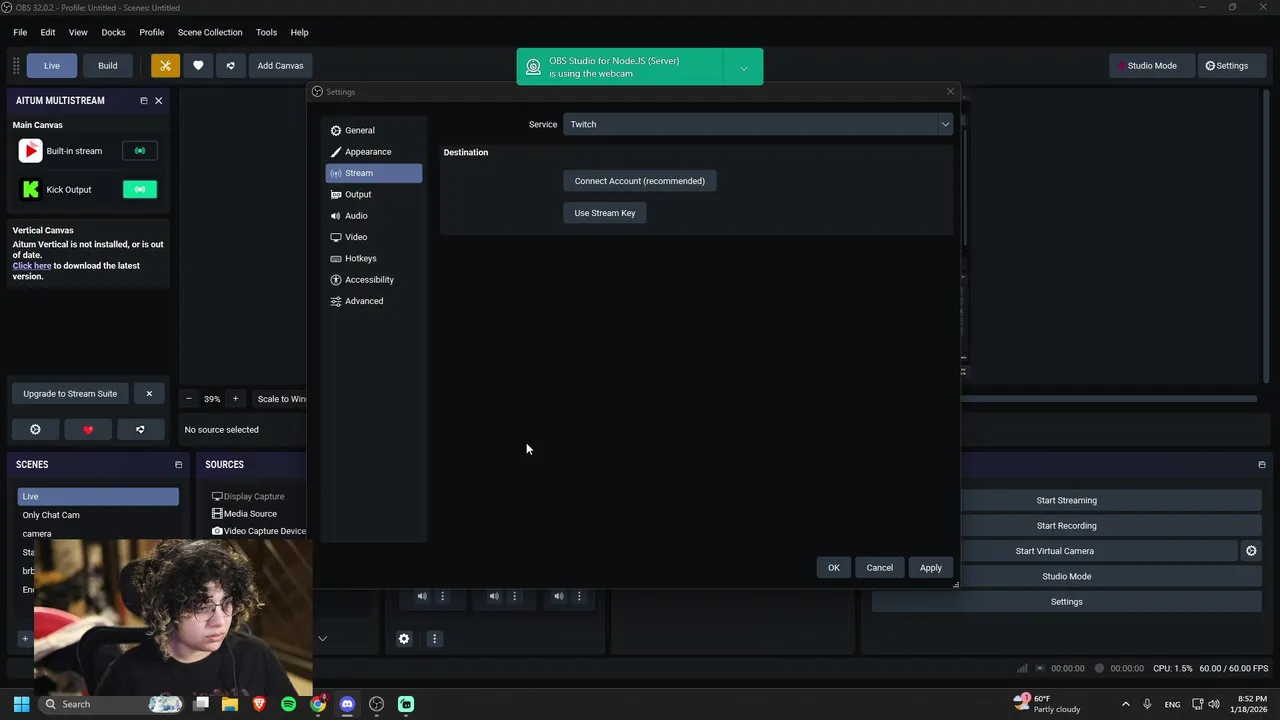Switch to Live mode
This screenshot has height=720, width=1280.
point(52,66)
